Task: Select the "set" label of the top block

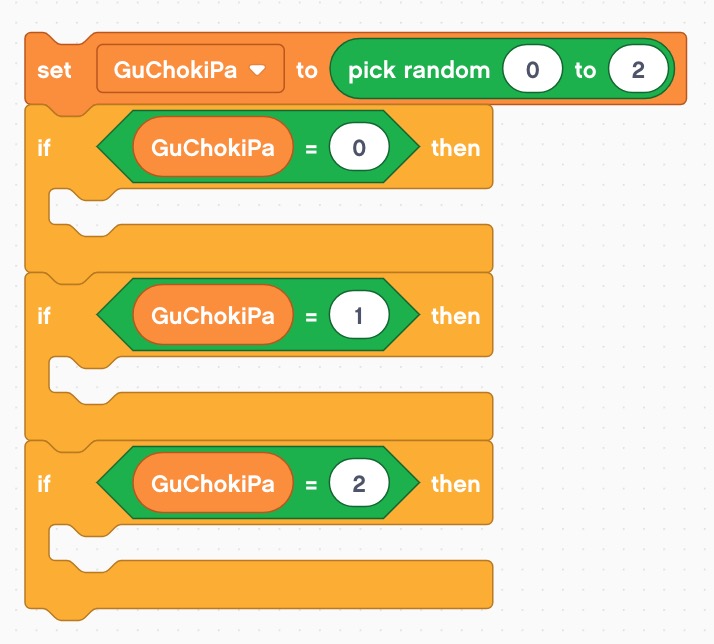Action: point(53,70)
